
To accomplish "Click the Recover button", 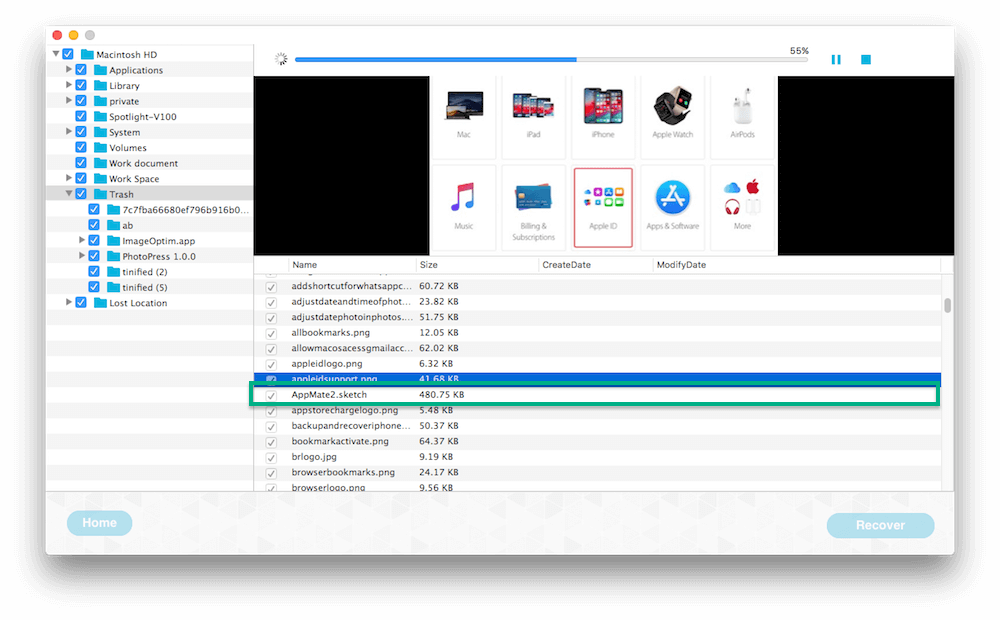I will [880, 525].
